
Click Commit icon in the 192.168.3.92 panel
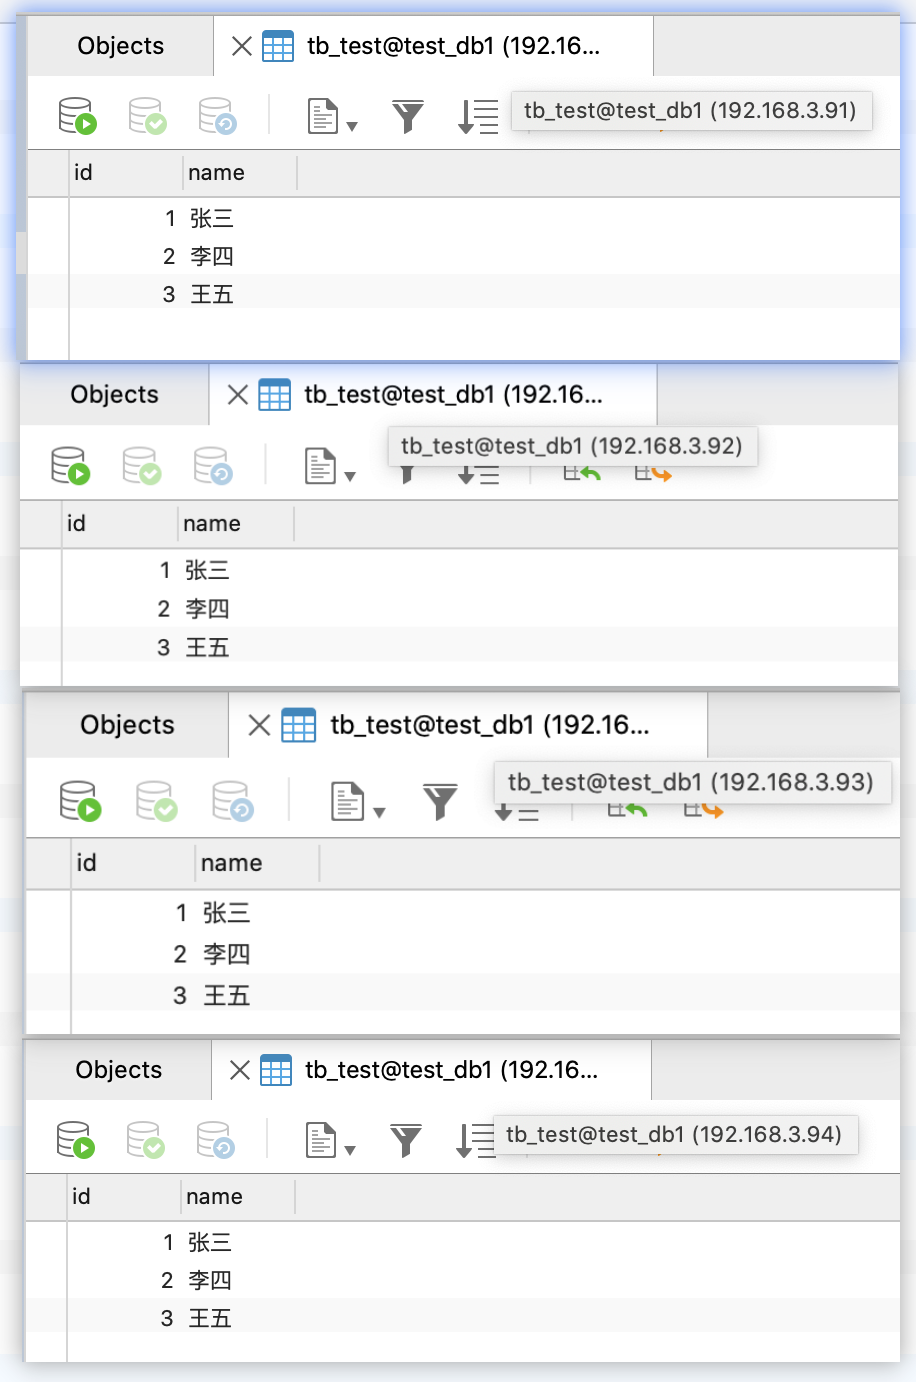142,466
